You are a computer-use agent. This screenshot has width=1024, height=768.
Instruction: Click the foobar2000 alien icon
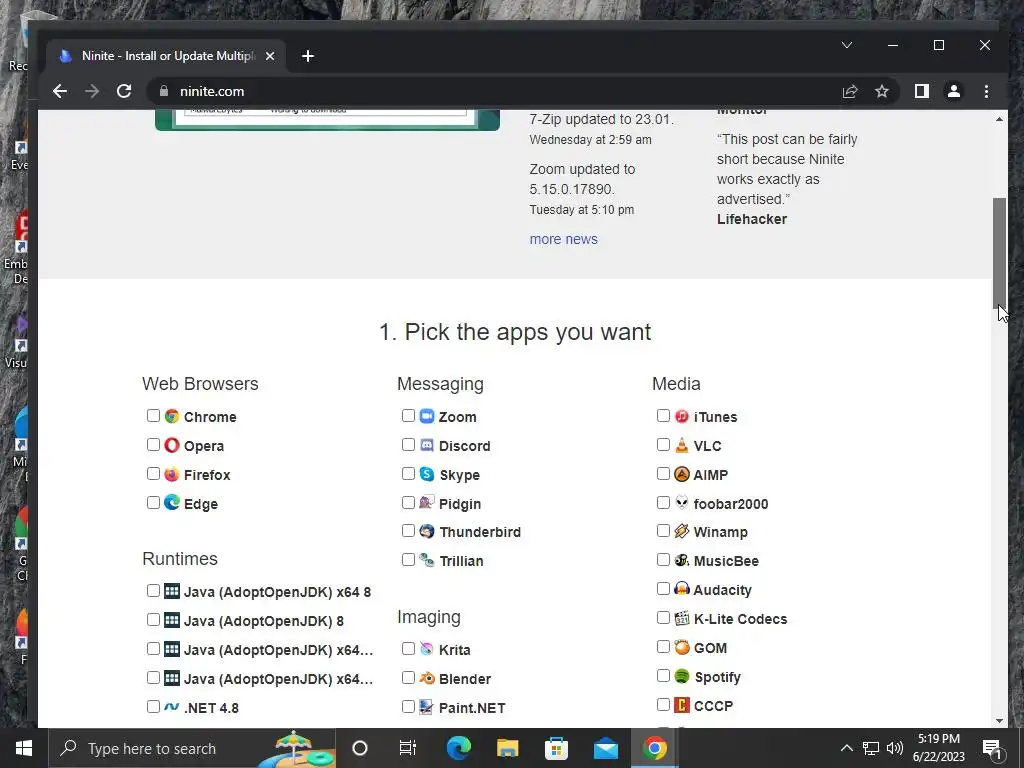(x=682, y=503)
